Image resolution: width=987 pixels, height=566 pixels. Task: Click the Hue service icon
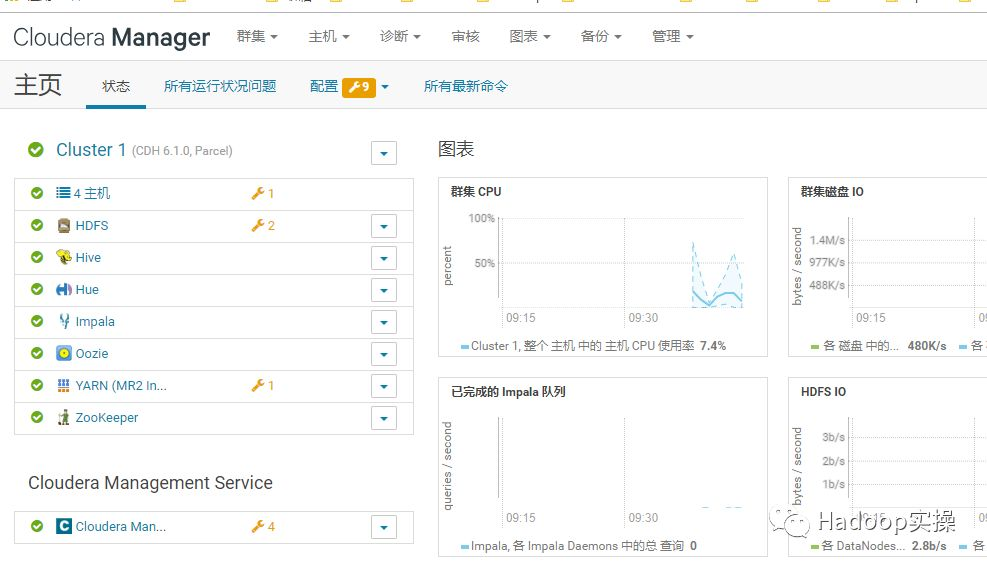64,290
